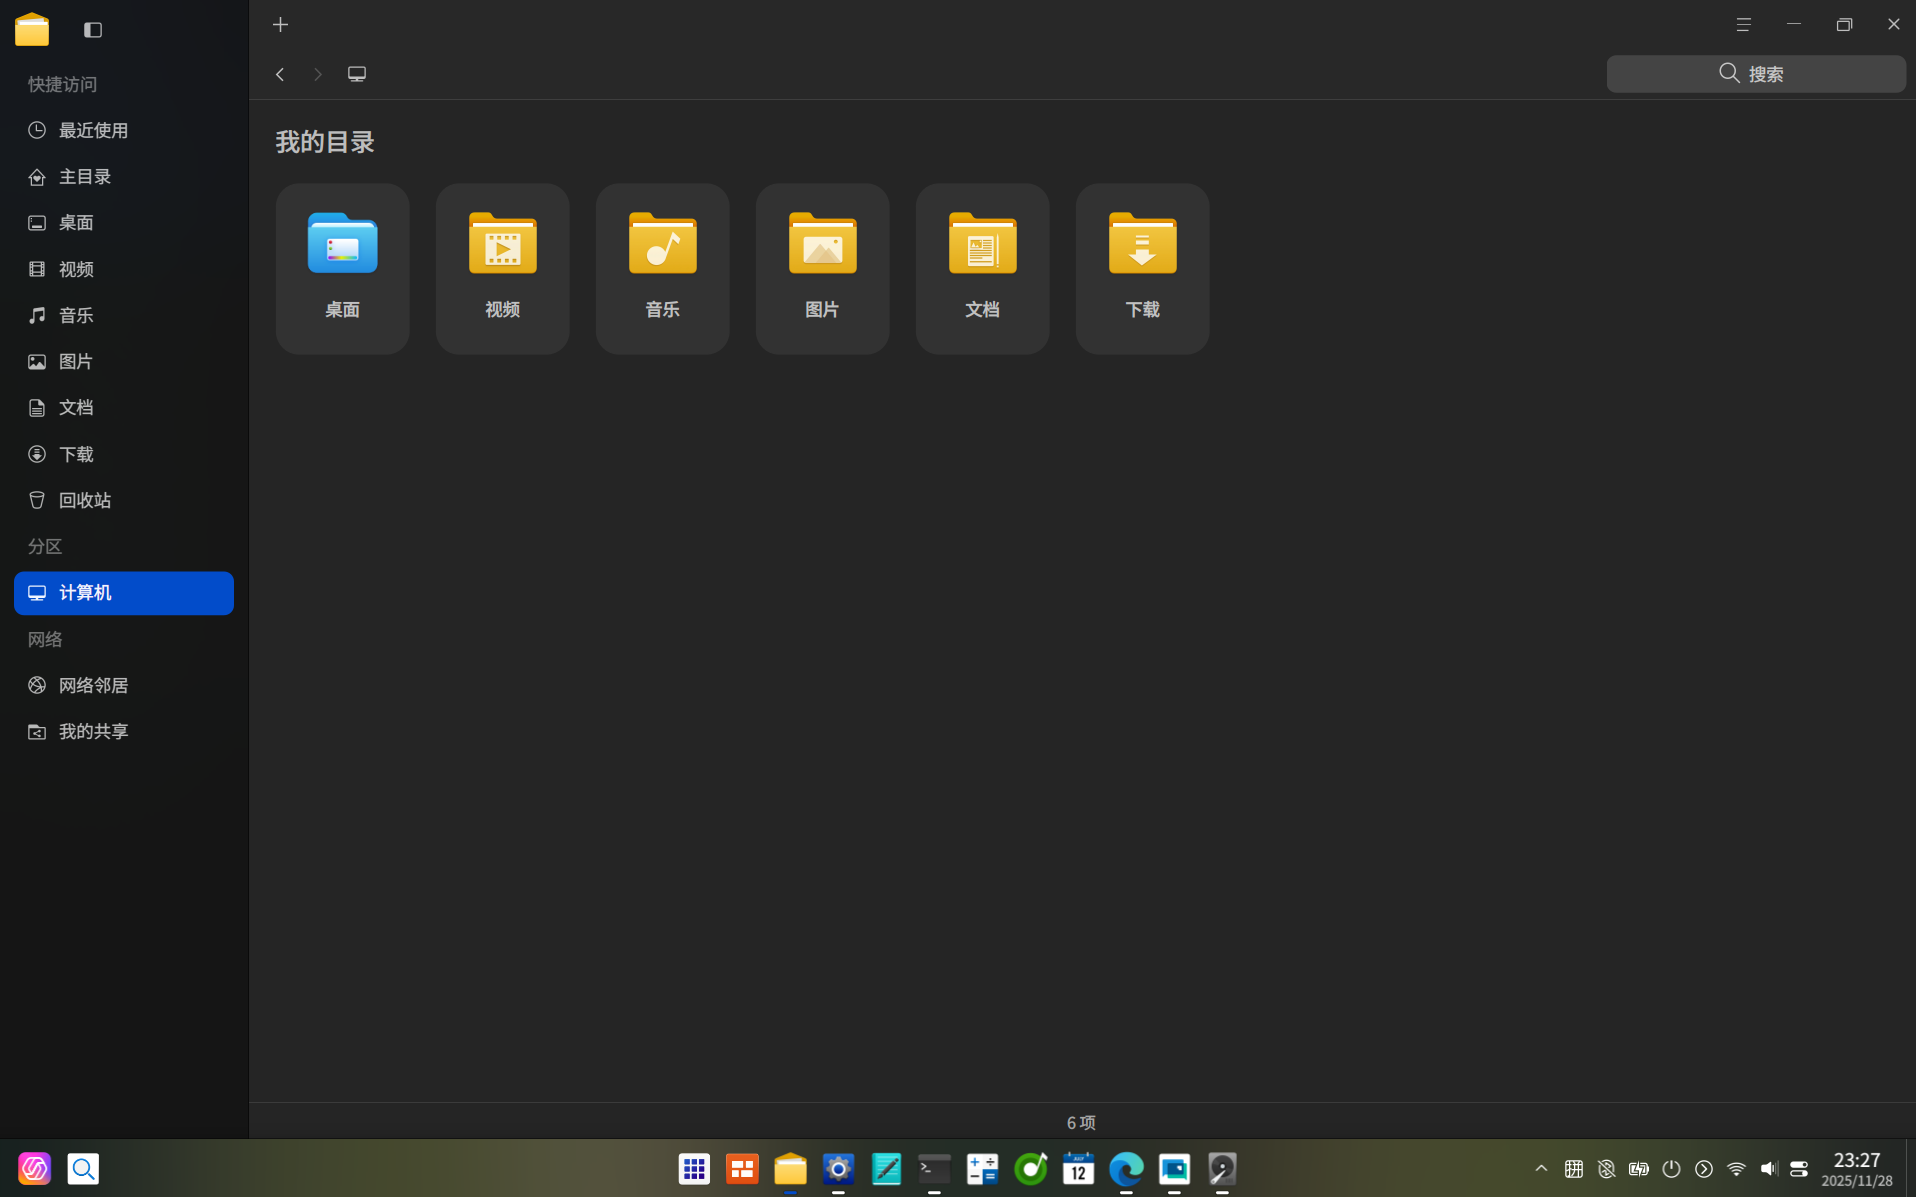This screenshot has width=1916, height=1197.
Task: Open 最近使用 in the sidebar
Action: pyautogui.click(x=124, y=130)
